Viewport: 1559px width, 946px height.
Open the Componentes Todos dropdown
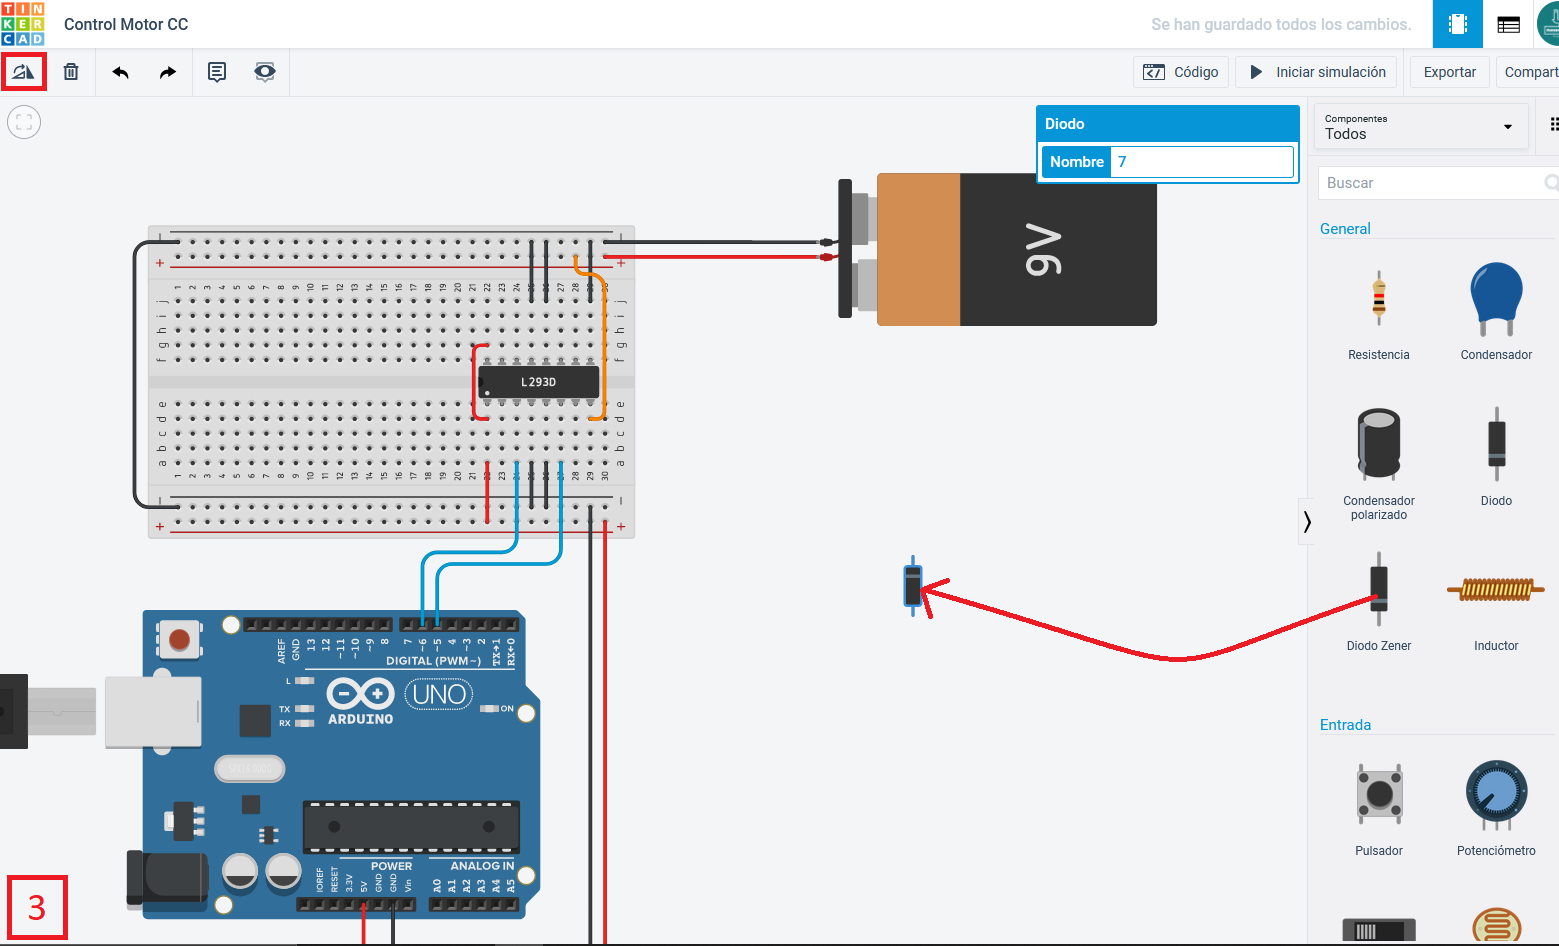click(1420, 127)
